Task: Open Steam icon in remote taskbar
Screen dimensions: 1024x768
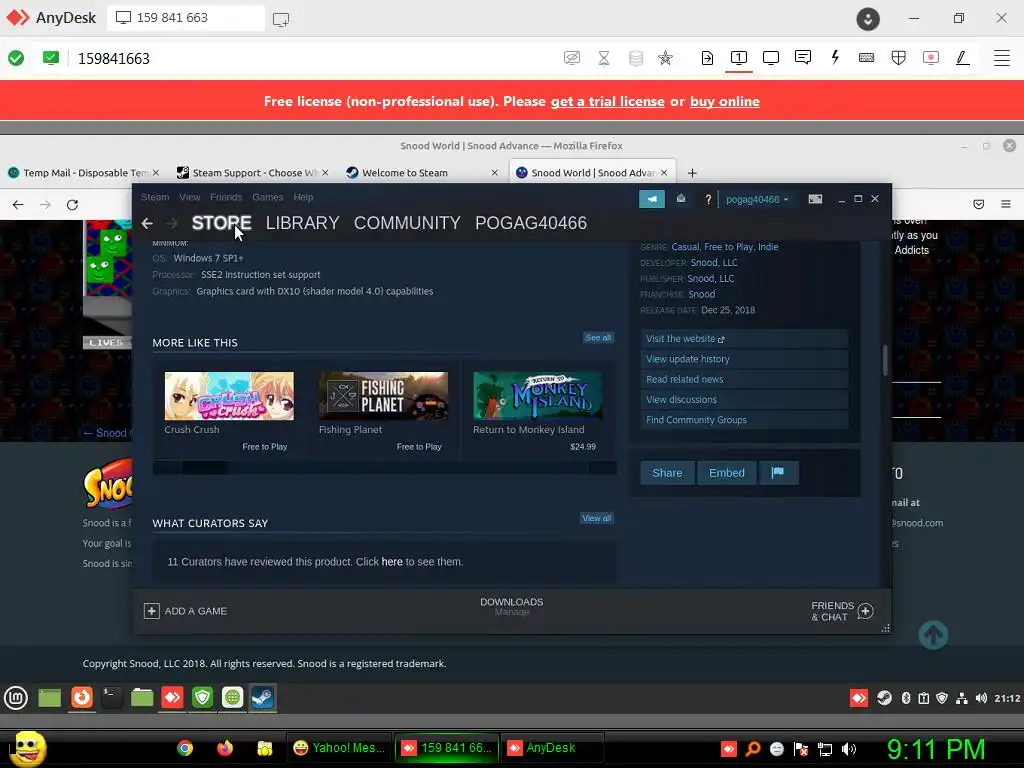Action: 263,697
